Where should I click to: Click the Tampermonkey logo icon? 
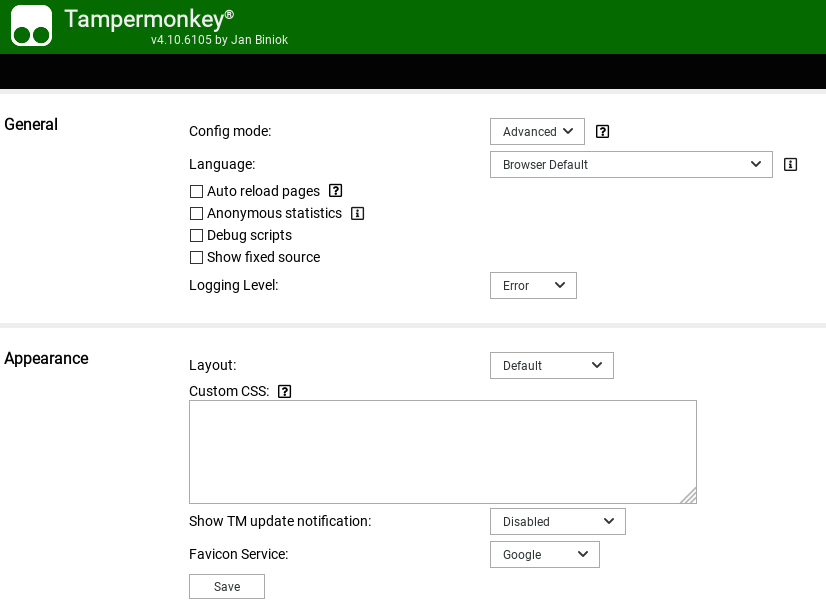pos(32,26)
